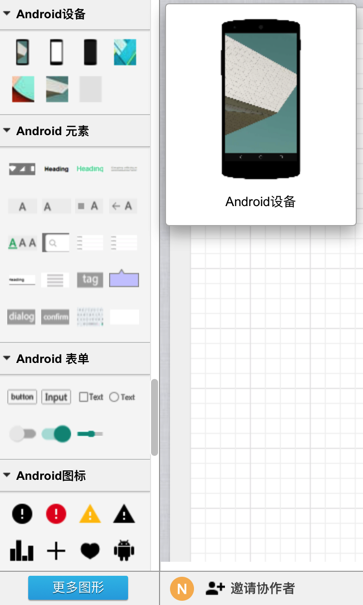Screen dimensions: 363x605
Task: Select the teal slider form element
Action: 90,434
